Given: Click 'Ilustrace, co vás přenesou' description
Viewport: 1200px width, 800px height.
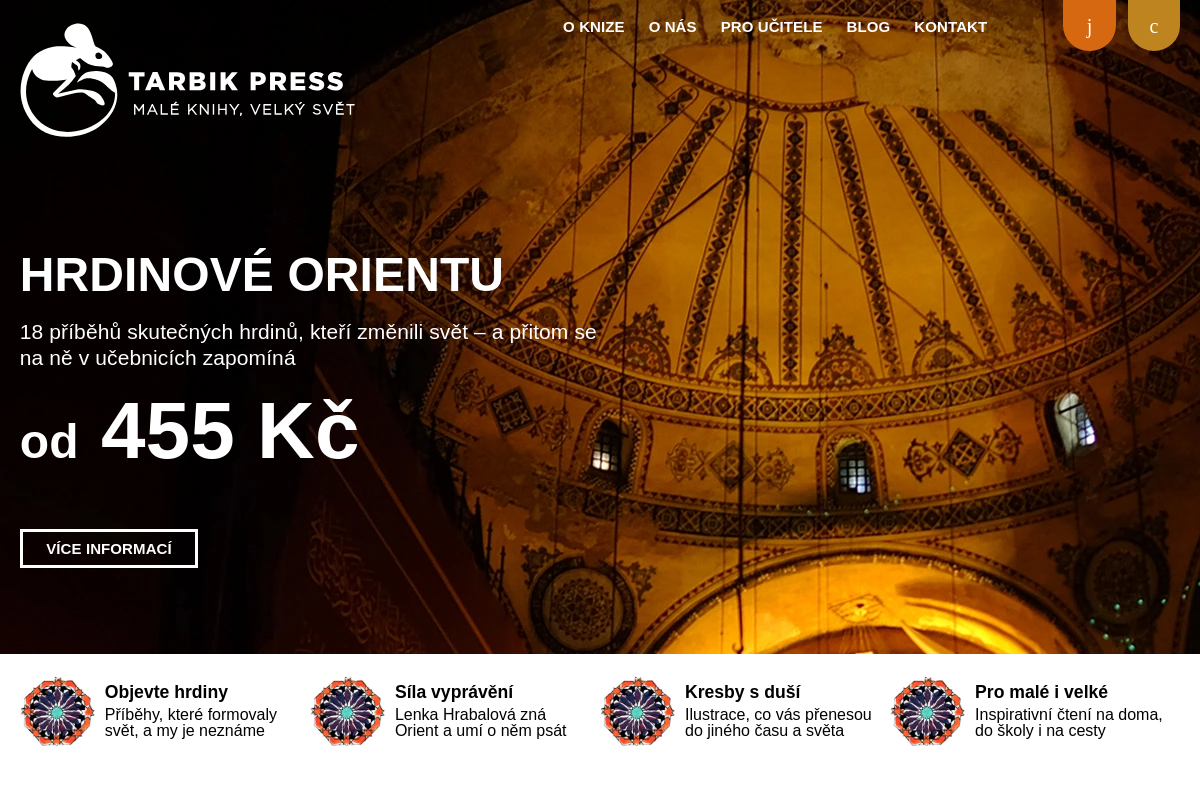Looking at the screenshot, I should [x=778, y=723].
